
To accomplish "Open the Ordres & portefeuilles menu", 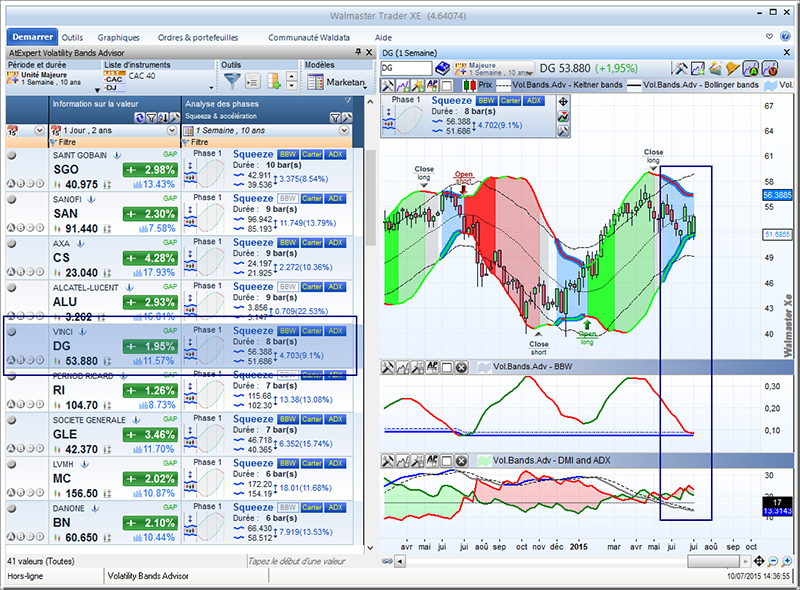I will tap(198, 37).
